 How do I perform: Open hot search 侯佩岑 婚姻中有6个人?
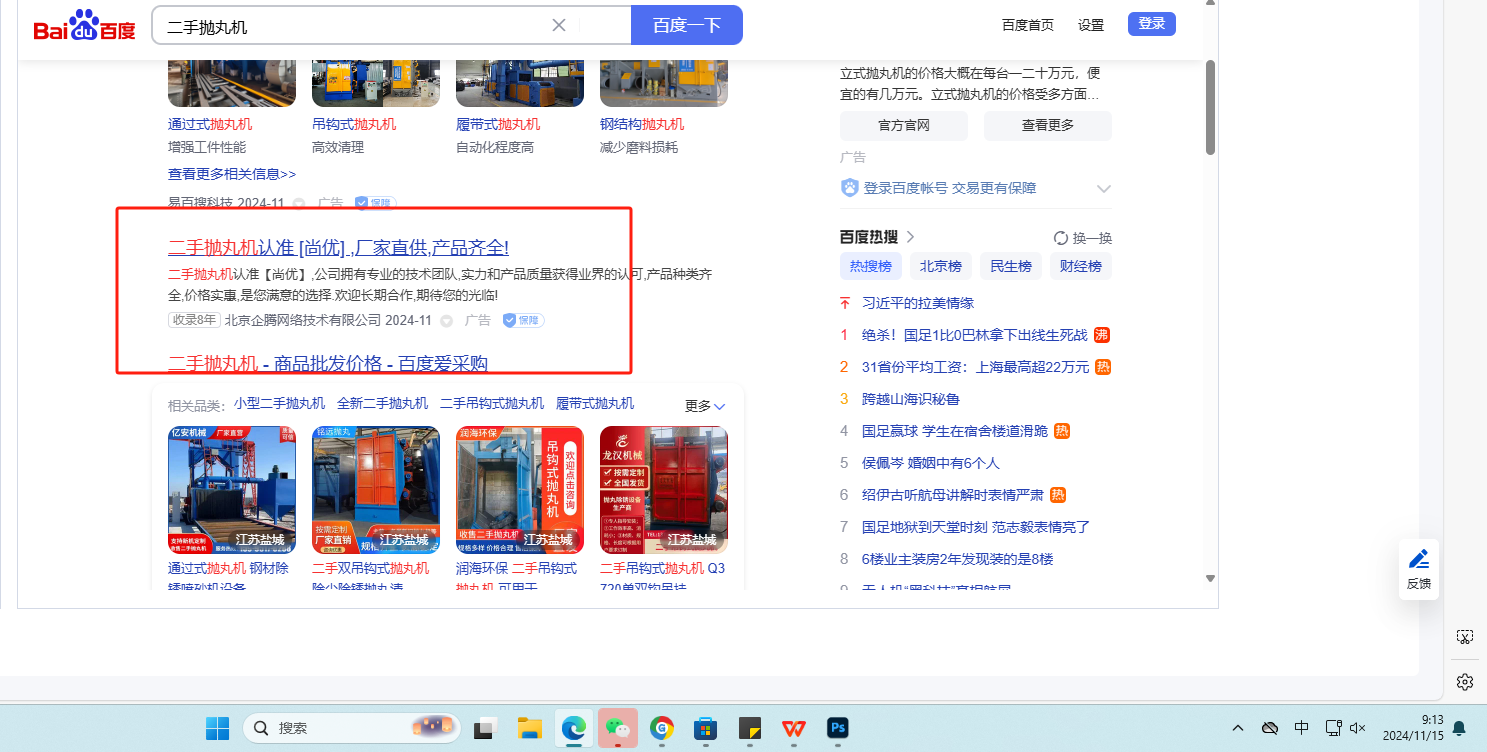(x=931, y=463)
